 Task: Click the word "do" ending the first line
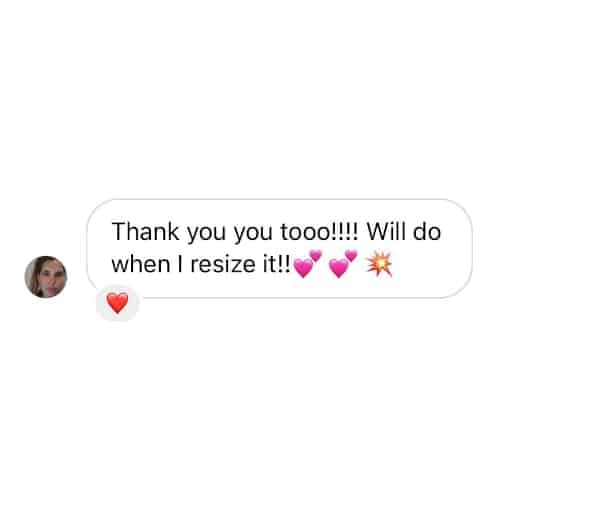(x=427, y=231)
